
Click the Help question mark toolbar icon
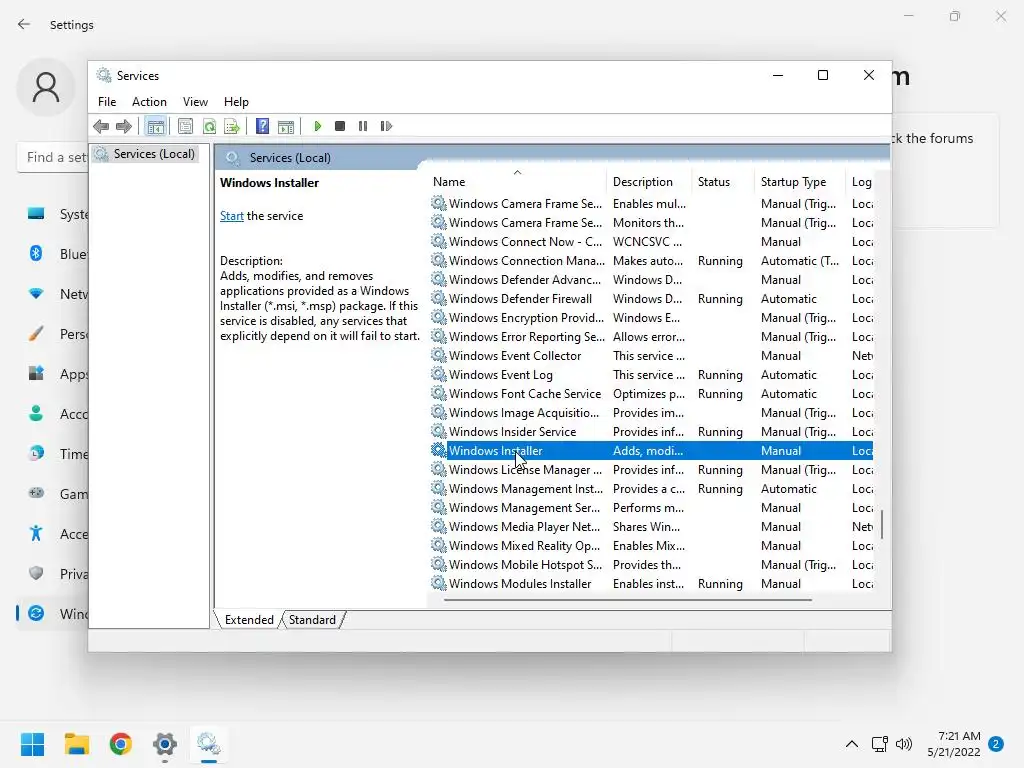(263, 126)
